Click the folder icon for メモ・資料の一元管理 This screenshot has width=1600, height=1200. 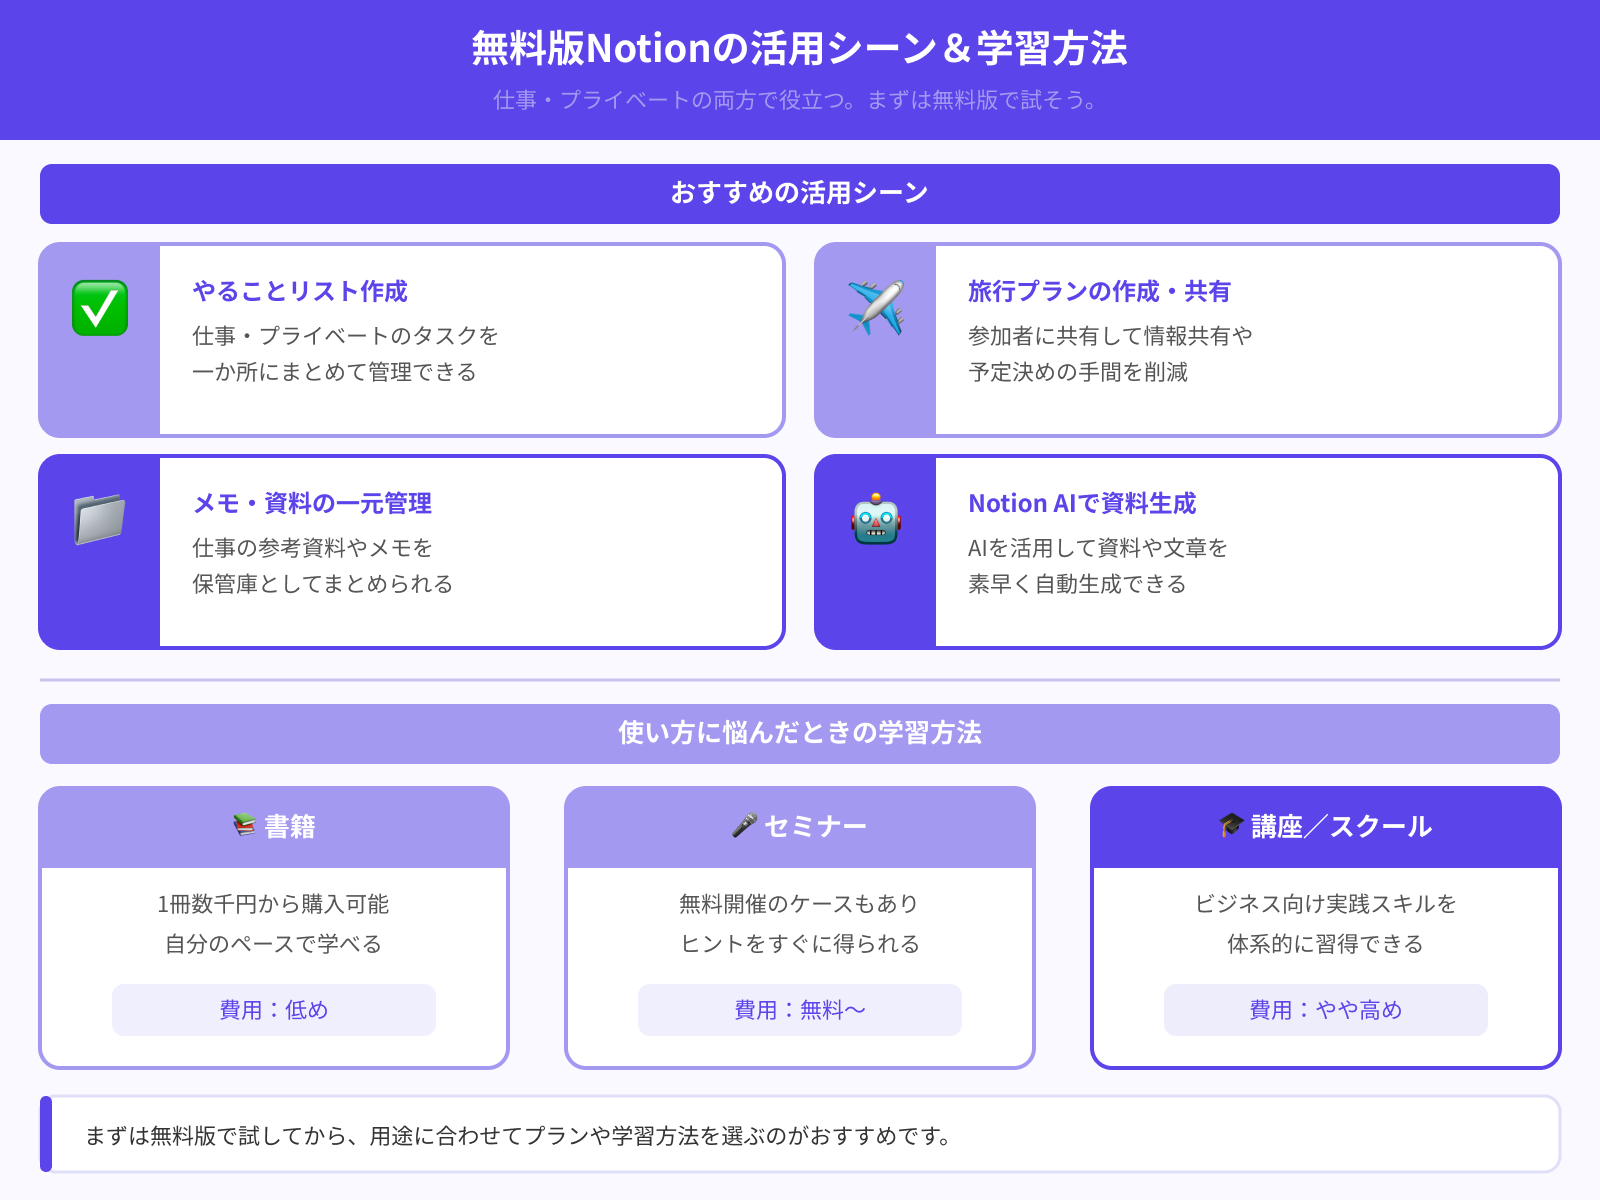98,518
